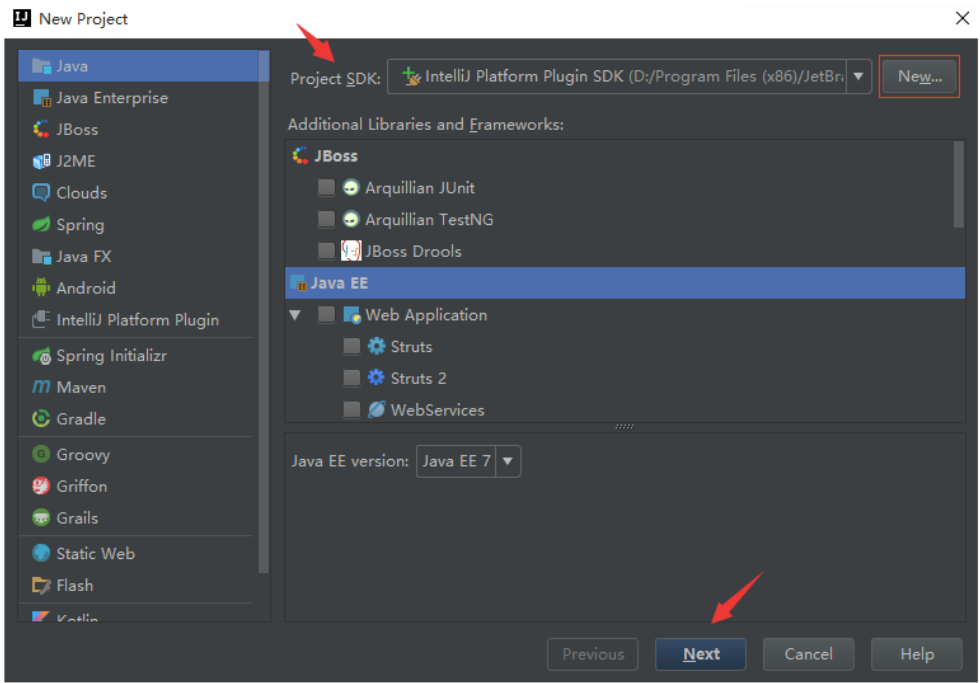Choose Static Web in the sidebar

(139, 553)
